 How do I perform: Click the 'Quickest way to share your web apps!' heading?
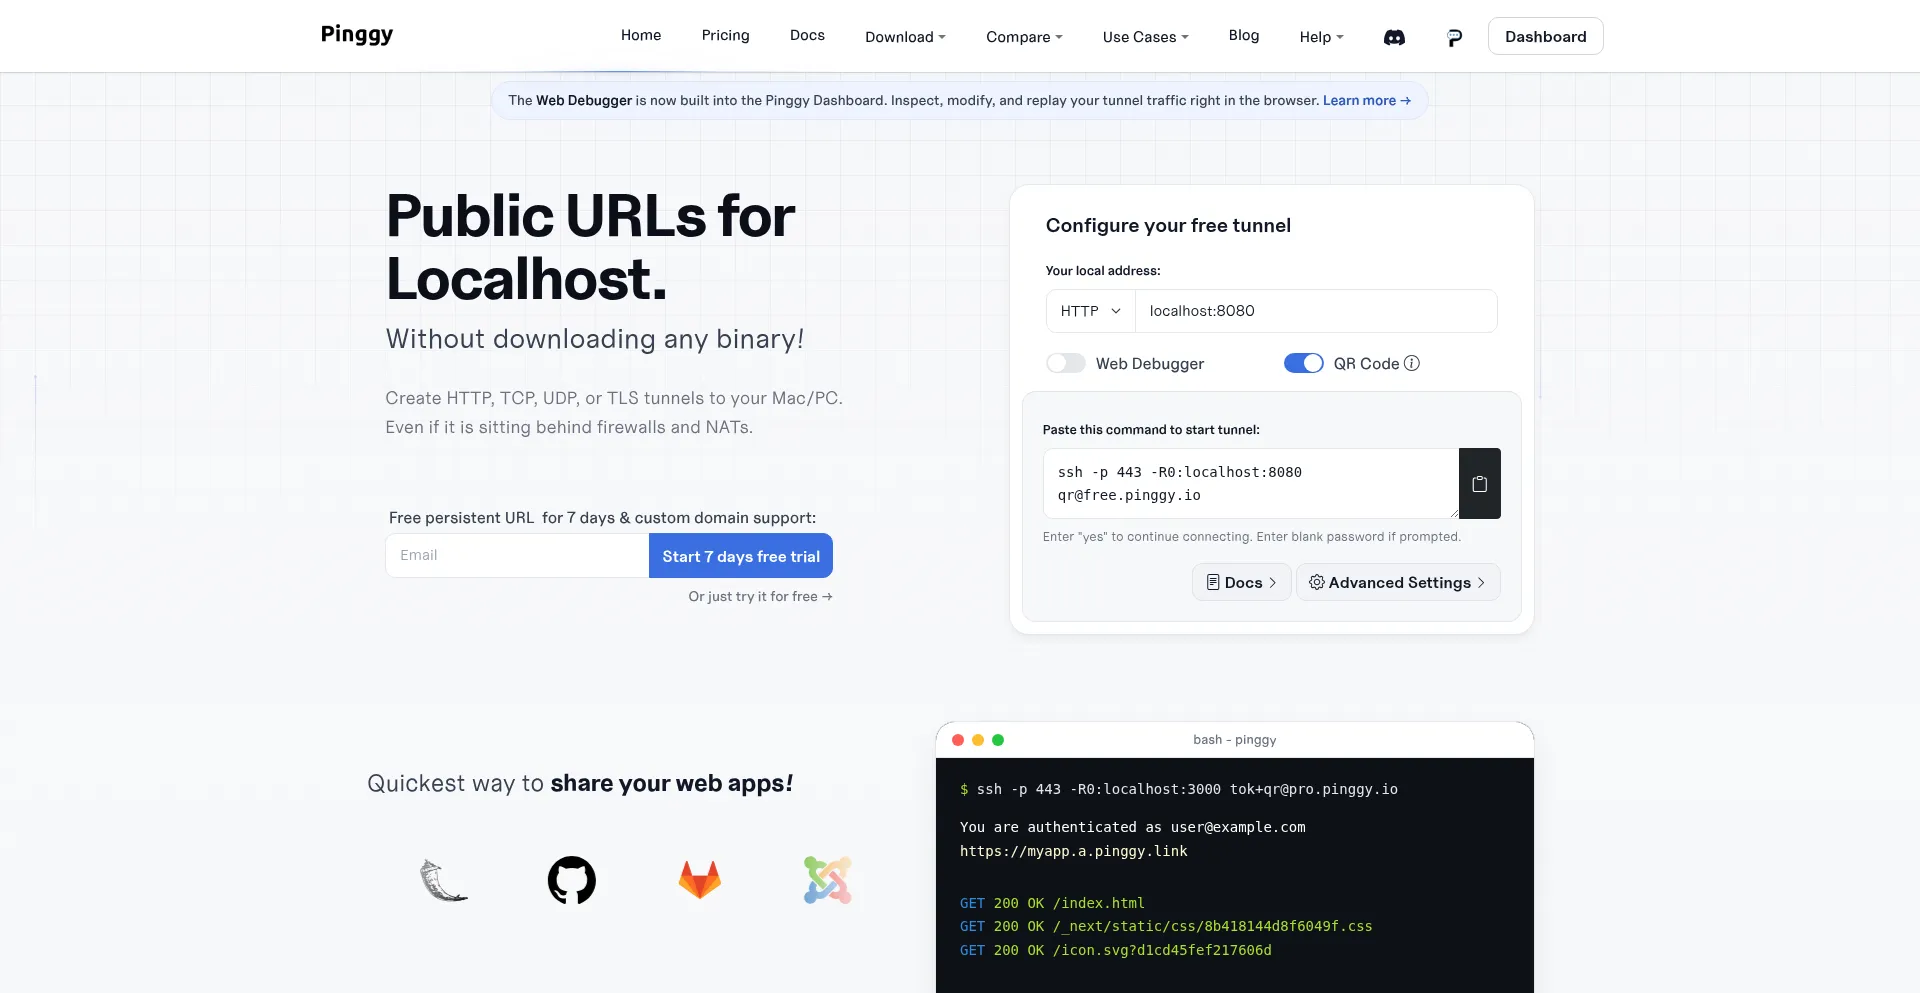(580, 783)
